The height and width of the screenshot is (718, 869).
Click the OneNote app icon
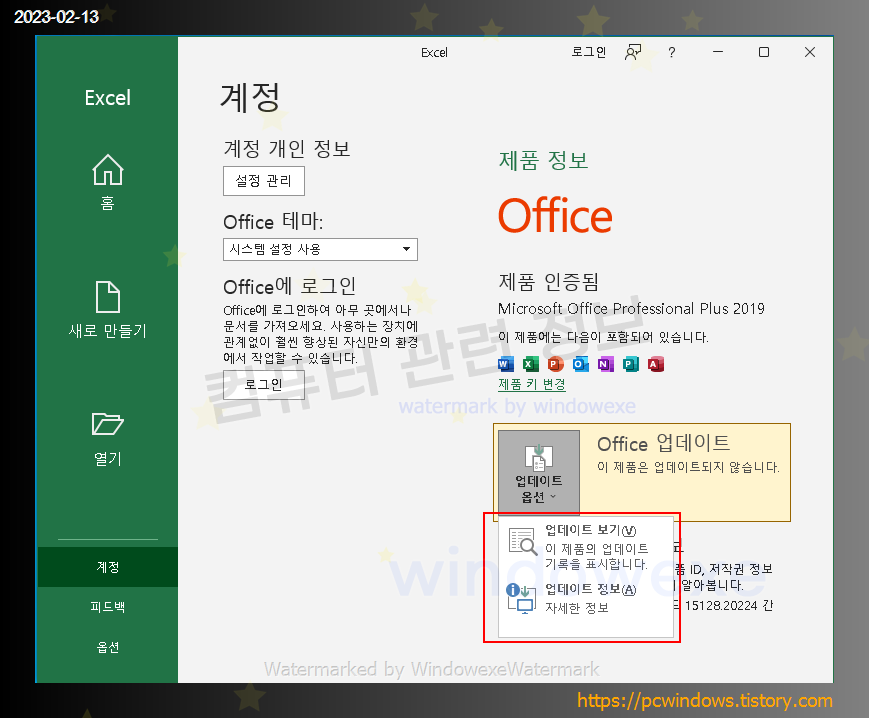pos(605,364)
